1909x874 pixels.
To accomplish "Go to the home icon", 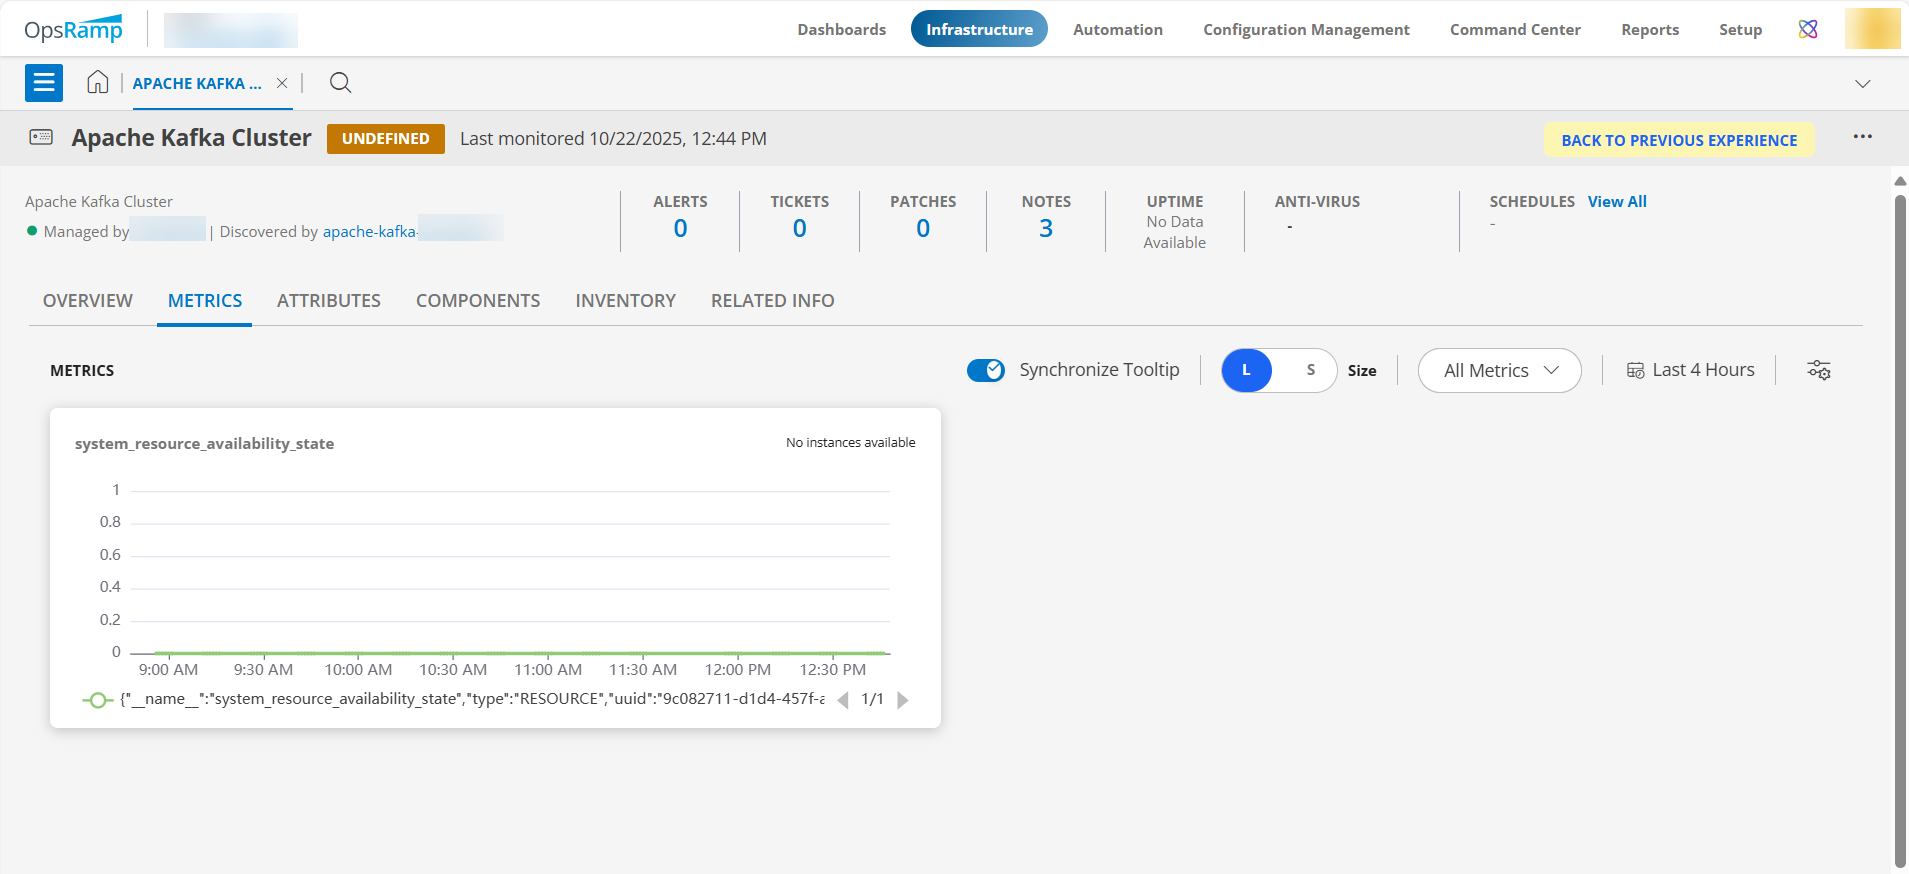I will pos(97,83).
